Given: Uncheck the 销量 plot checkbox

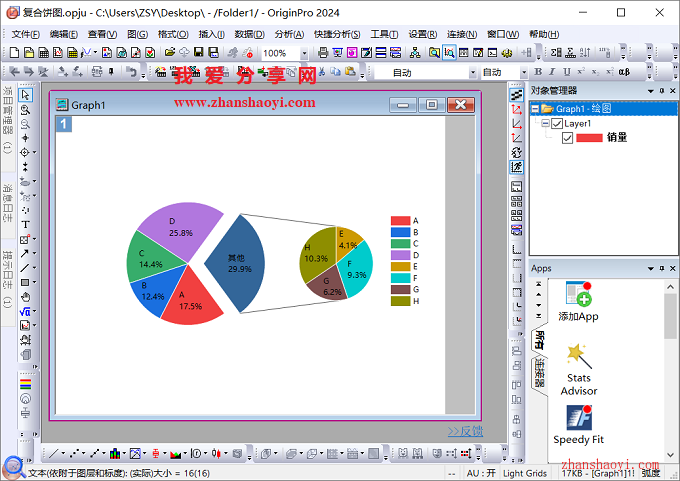Looking at the screenshot, I should pyautogui.click(x=567, y=138).
